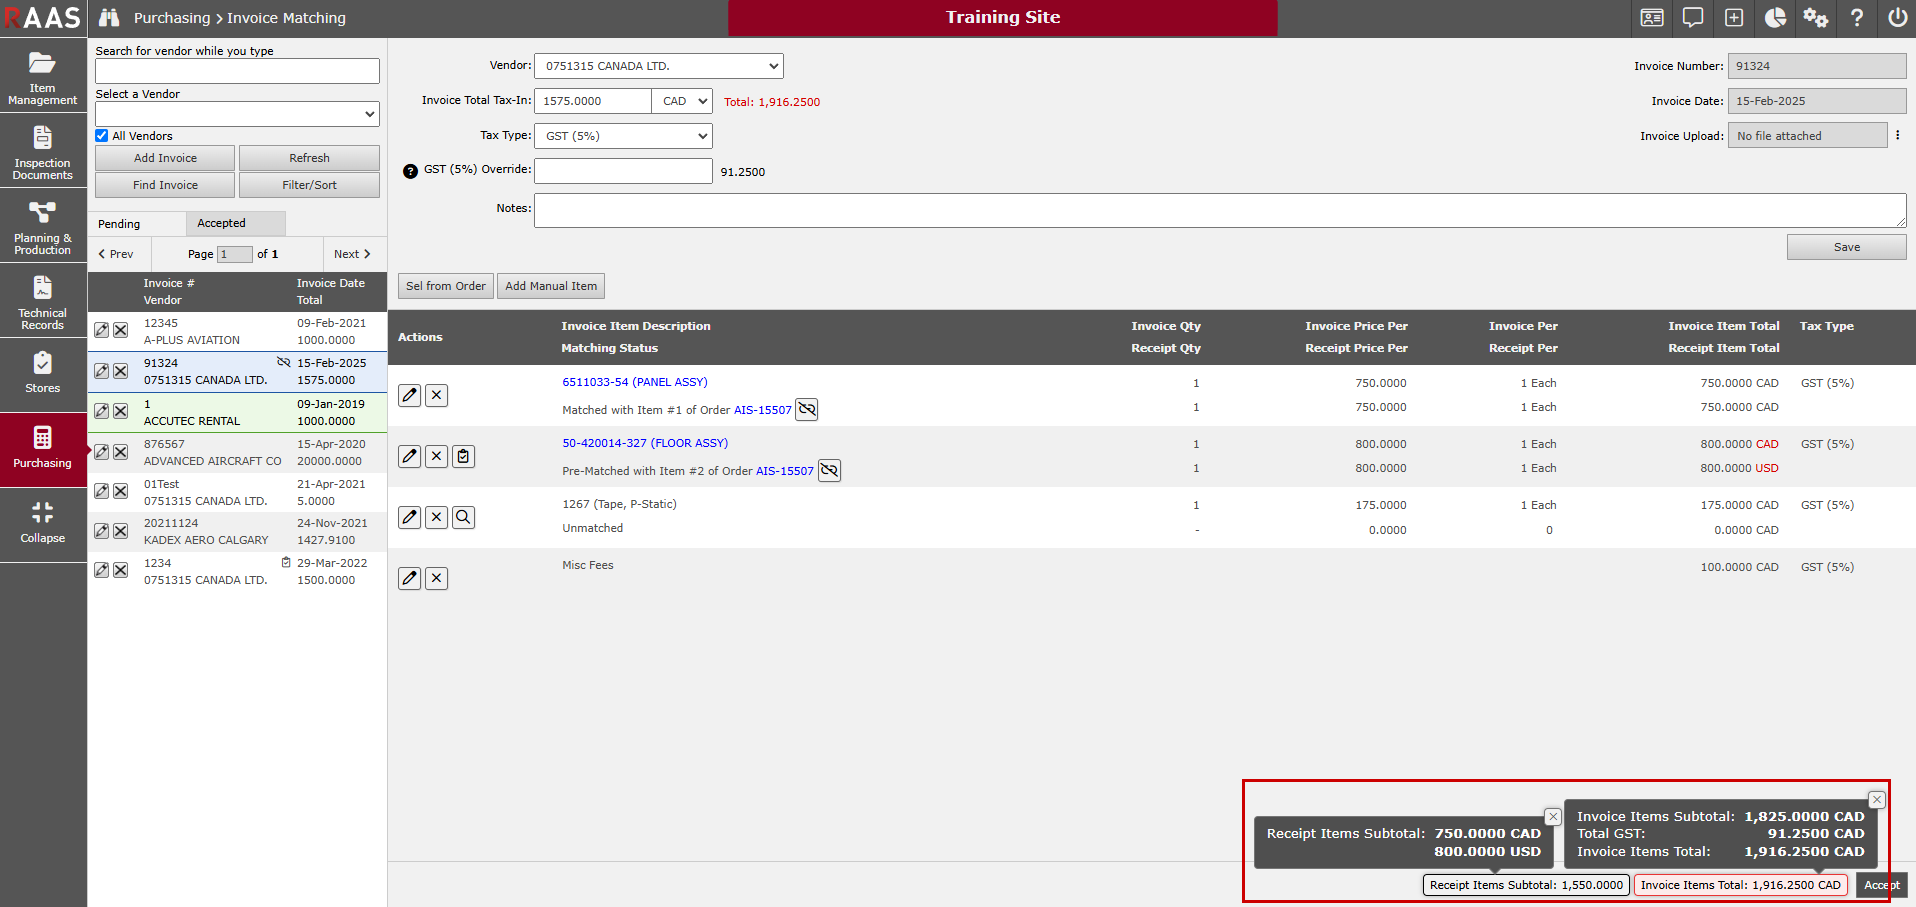Image resolution: width=1916 pixels, height=907 pixels.
Task: Unlink the PANEL ASSY matched item
Action: tap(807, 410)
